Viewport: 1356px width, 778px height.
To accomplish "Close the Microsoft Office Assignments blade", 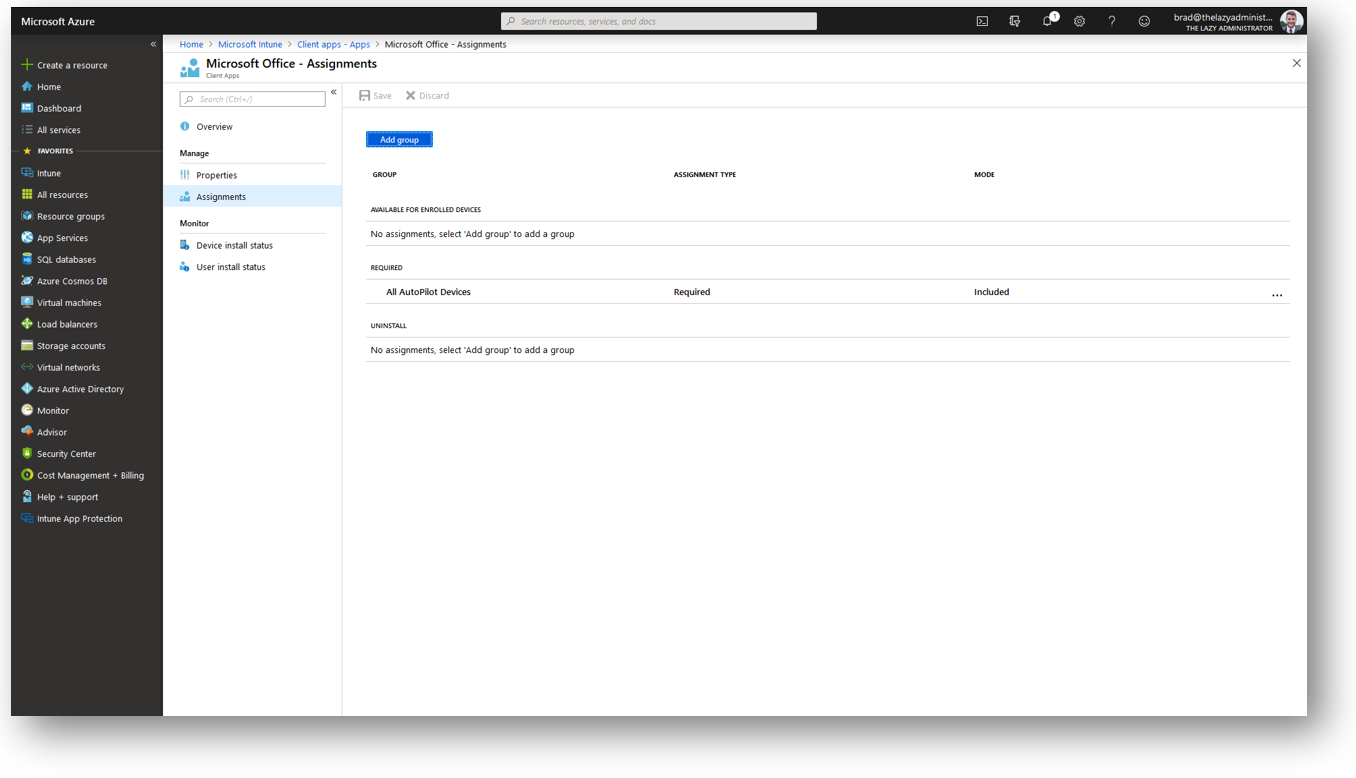I will [1297, 63].
